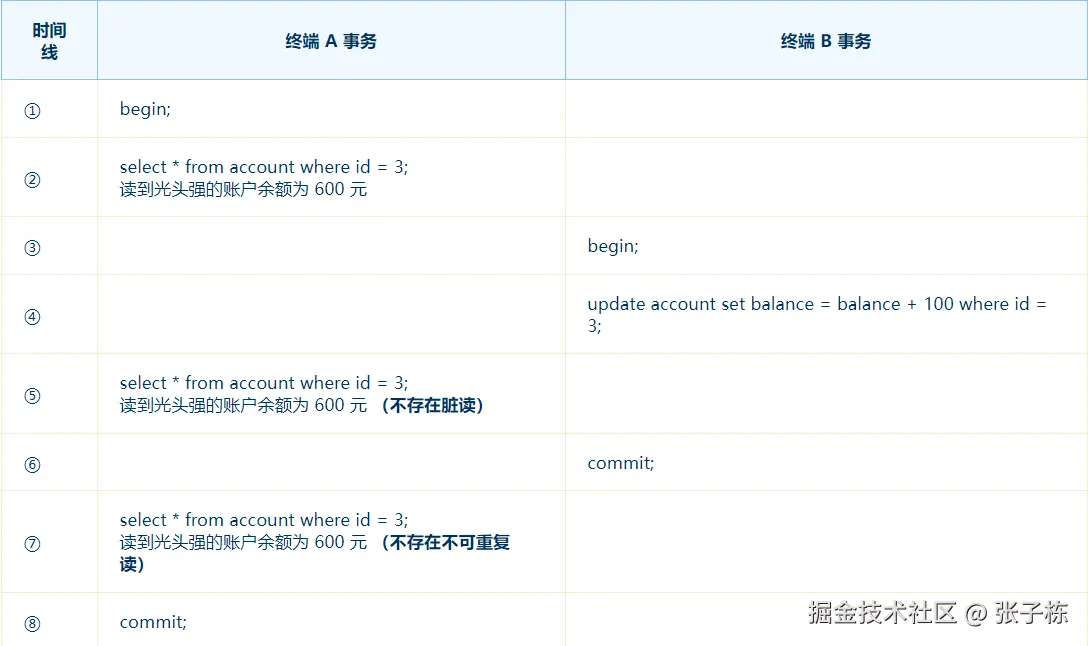The height and width of the screenshot is (646, 1088).
Task: Click the circled number ③ timeline marker
Action: pyautogui.click(x=33, y=248)
